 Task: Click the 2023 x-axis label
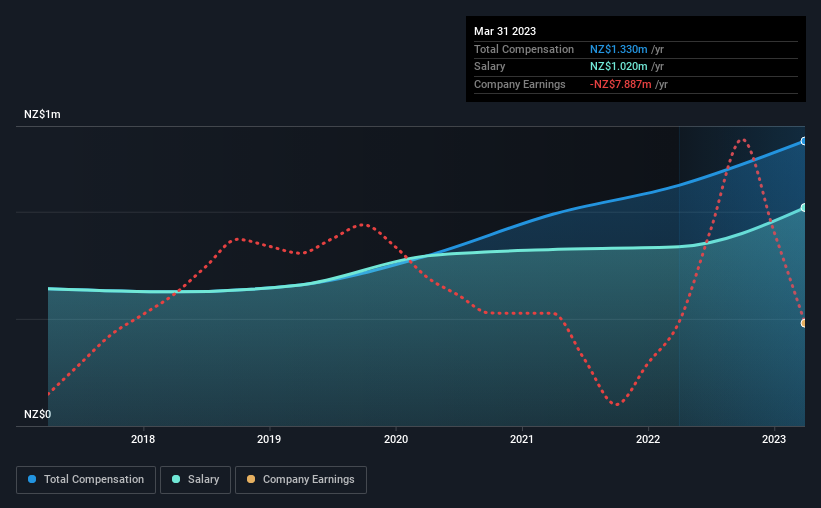[774, 439]
